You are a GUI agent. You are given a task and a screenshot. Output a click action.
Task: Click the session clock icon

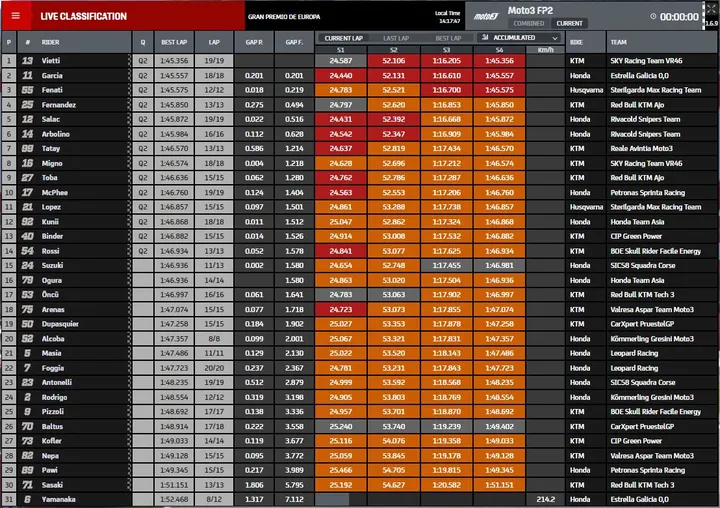pyautogui.click(x=653, y=17)
